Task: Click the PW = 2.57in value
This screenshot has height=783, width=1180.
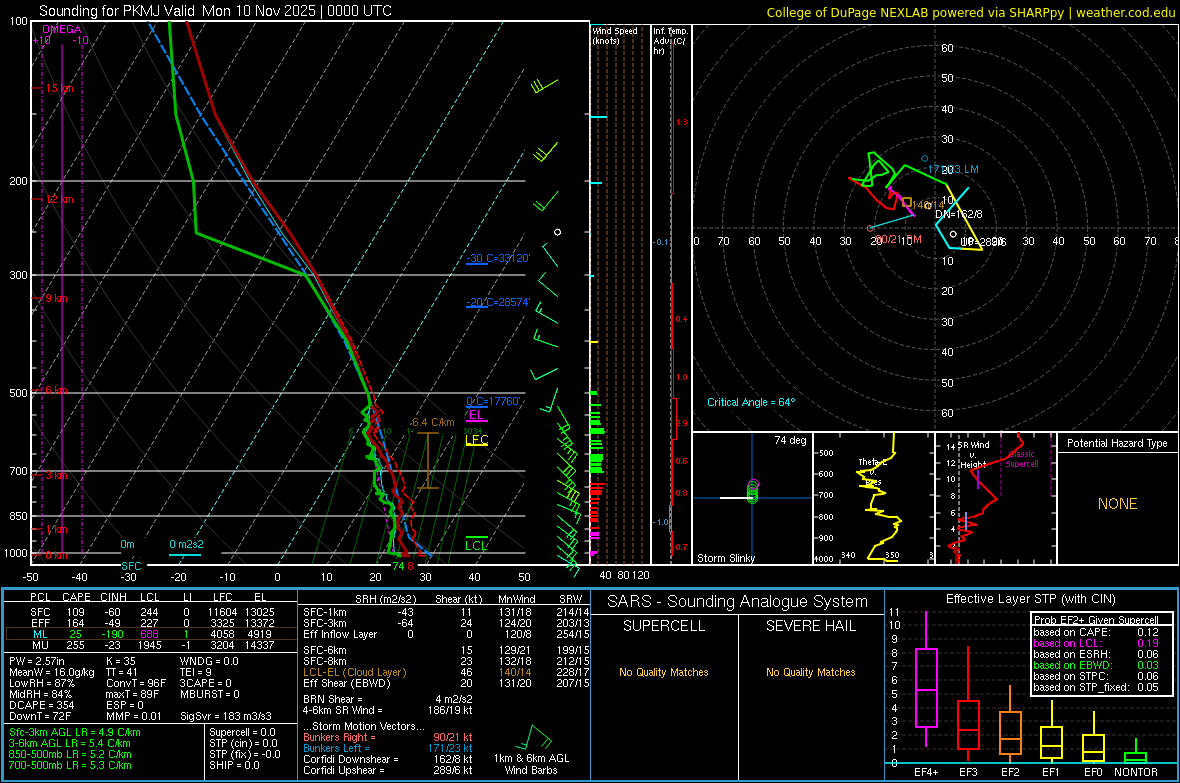Action: click(37, 661)
